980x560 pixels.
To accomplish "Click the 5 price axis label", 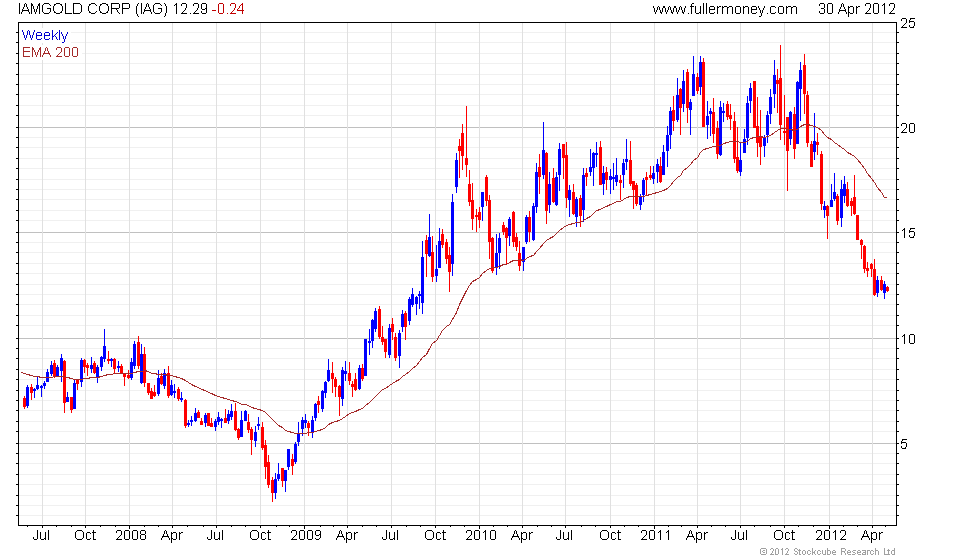I will [x=904, y=444].
